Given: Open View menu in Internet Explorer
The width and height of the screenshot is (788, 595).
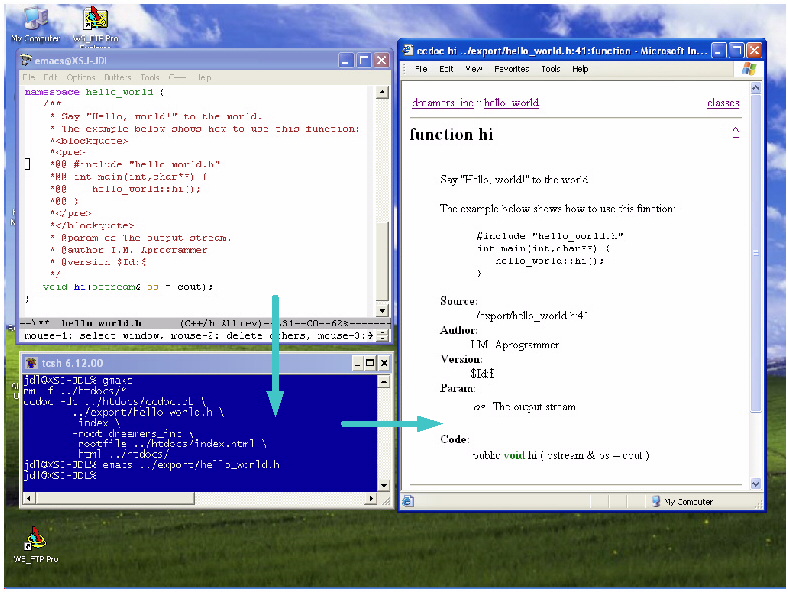Looking at the screenshot, I should coord(473,69).
